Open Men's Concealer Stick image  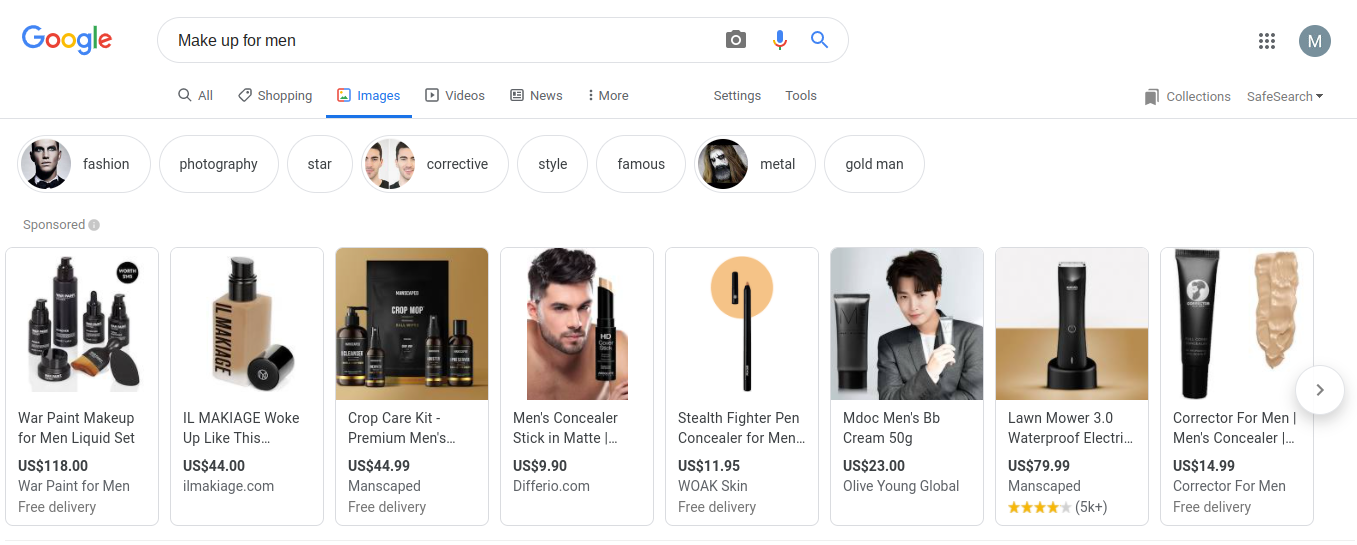tap(577, 324)
